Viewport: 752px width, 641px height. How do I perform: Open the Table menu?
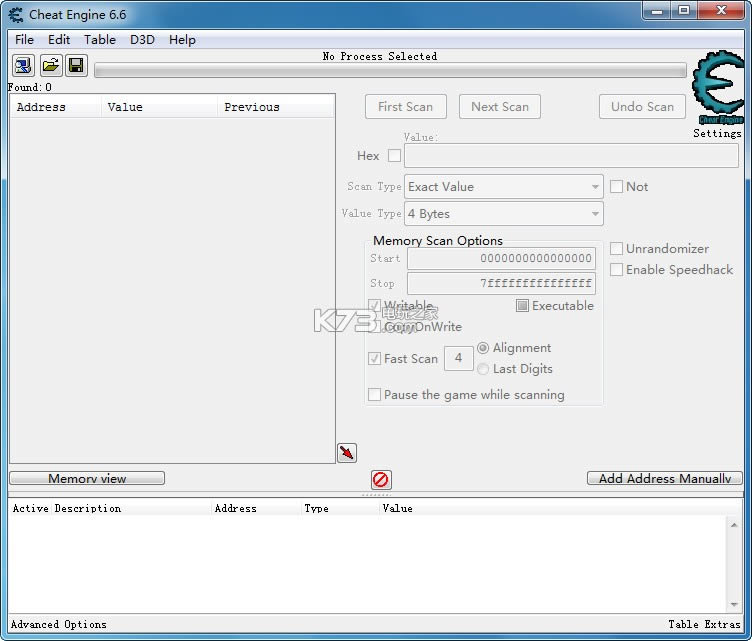(100, 40)
